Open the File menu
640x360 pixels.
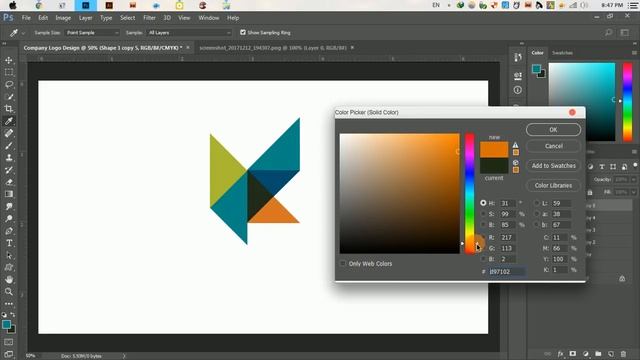pyautogui.click(x=26, y=18)
